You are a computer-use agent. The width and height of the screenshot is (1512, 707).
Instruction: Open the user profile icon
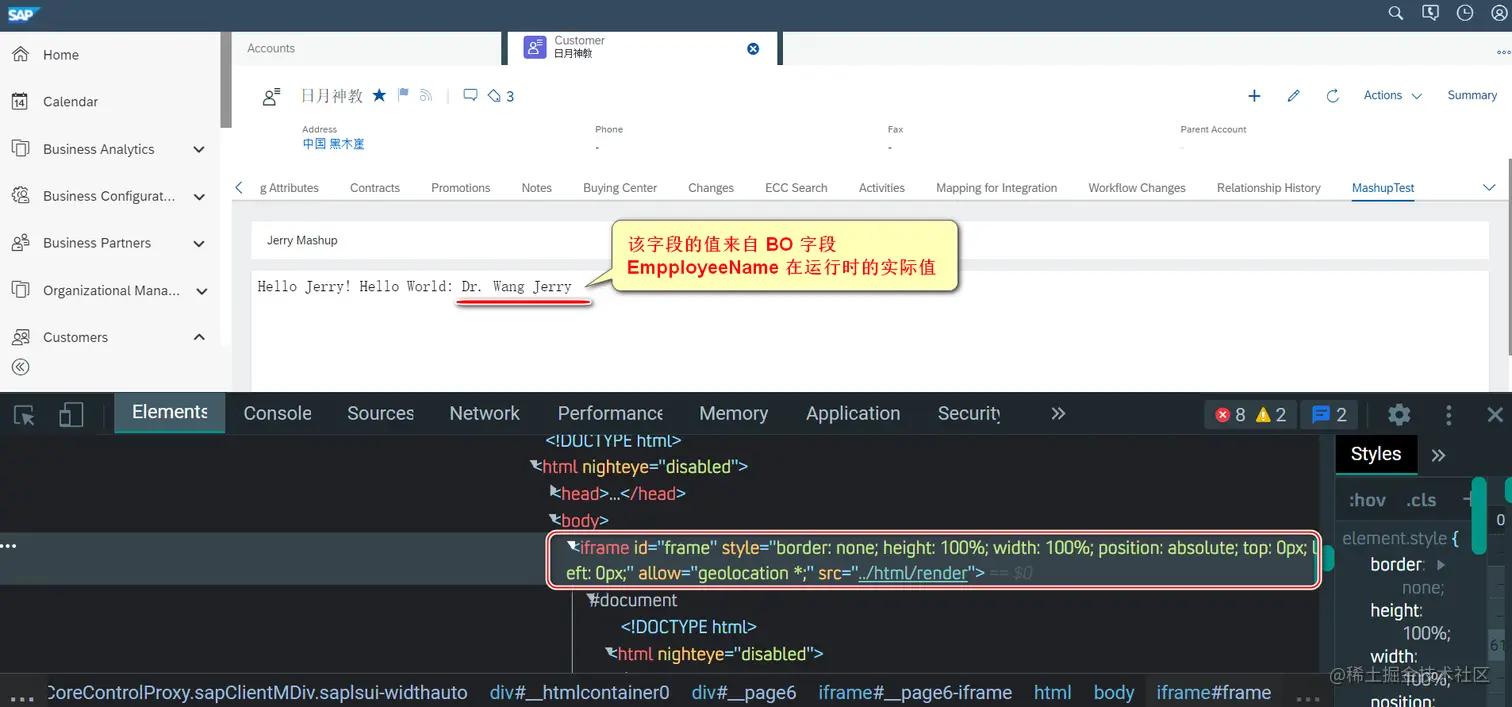(1498, 13)
